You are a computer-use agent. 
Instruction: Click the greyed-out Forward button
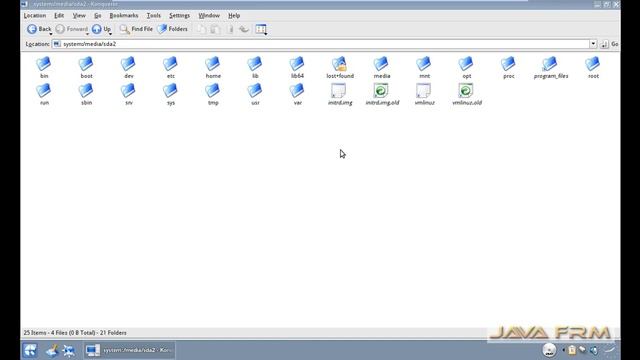coord(71,29)
